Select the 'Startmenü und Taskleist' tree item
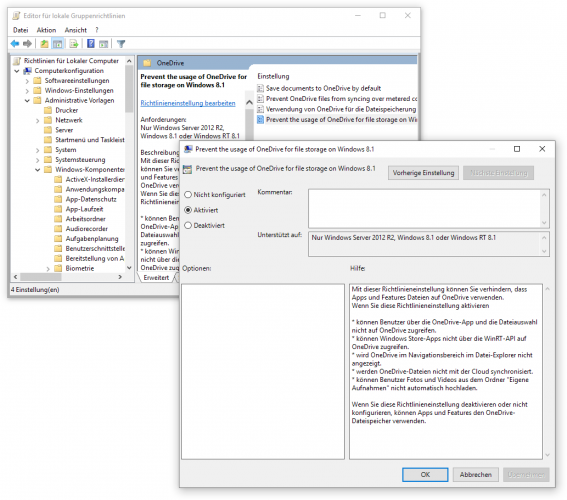567x500 pixels. (x=90, y=140)
